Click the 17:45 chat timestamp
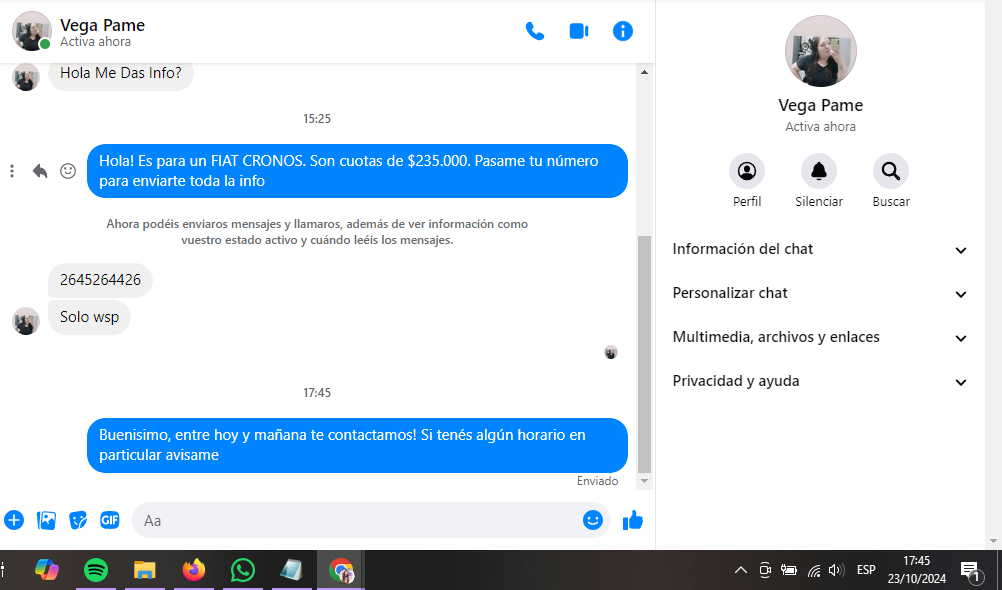 [x=317, y=393]
